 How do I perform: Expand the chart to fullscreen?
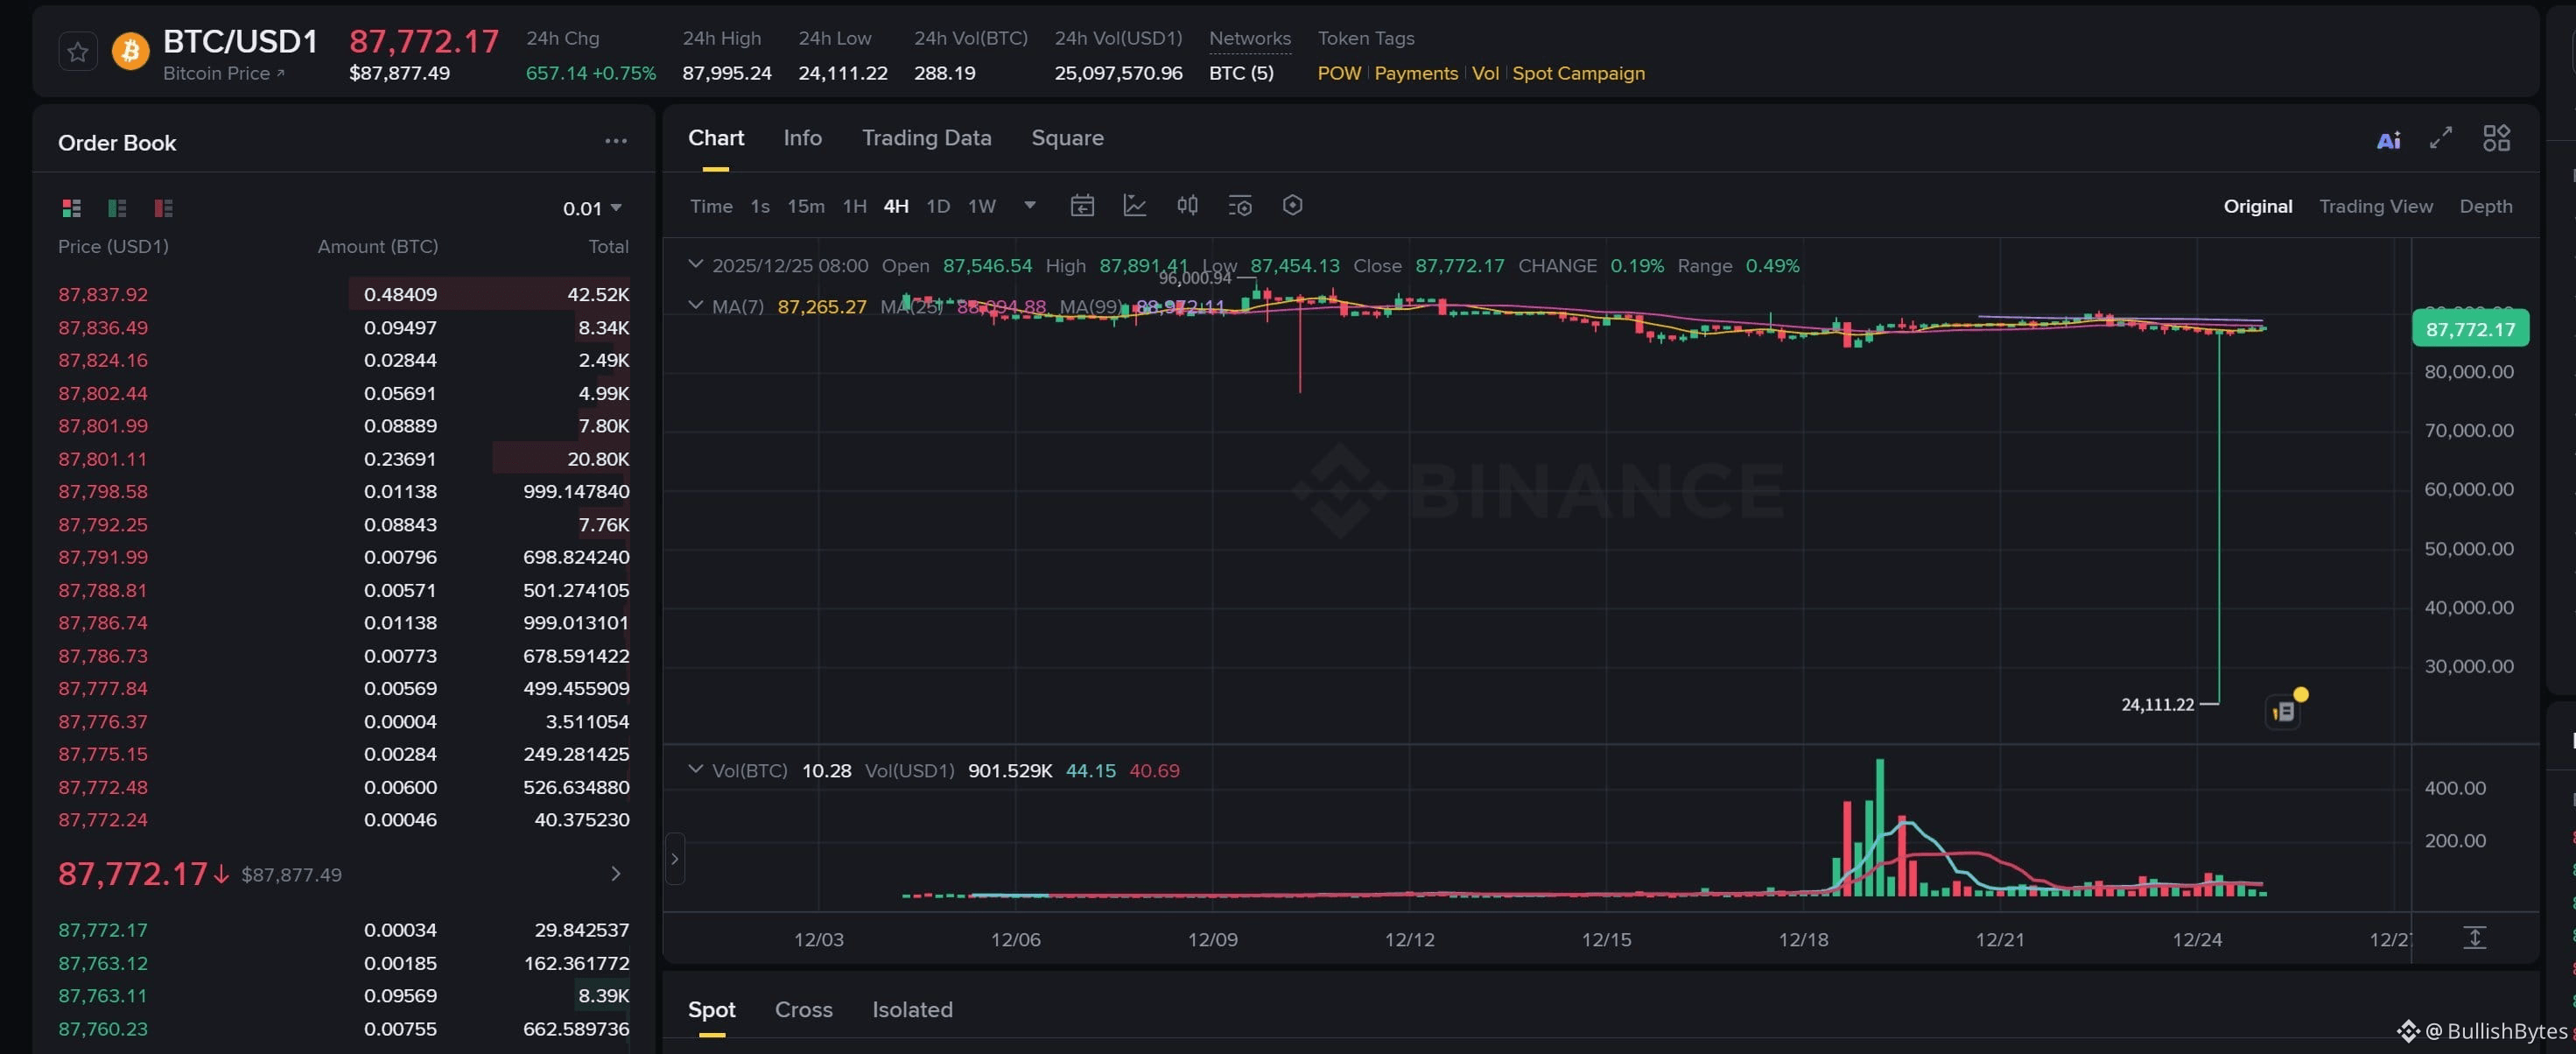[2440, 139]
